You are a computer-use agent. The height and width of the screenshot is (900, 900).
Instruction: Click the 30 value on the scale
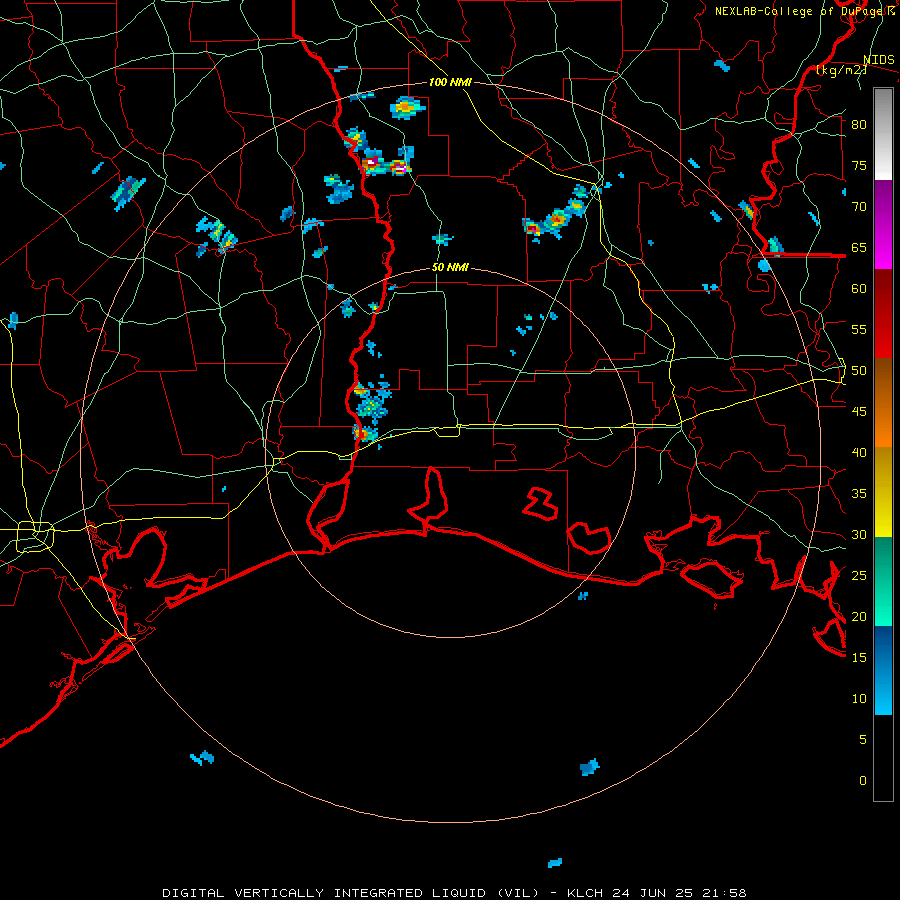[859, 534]
